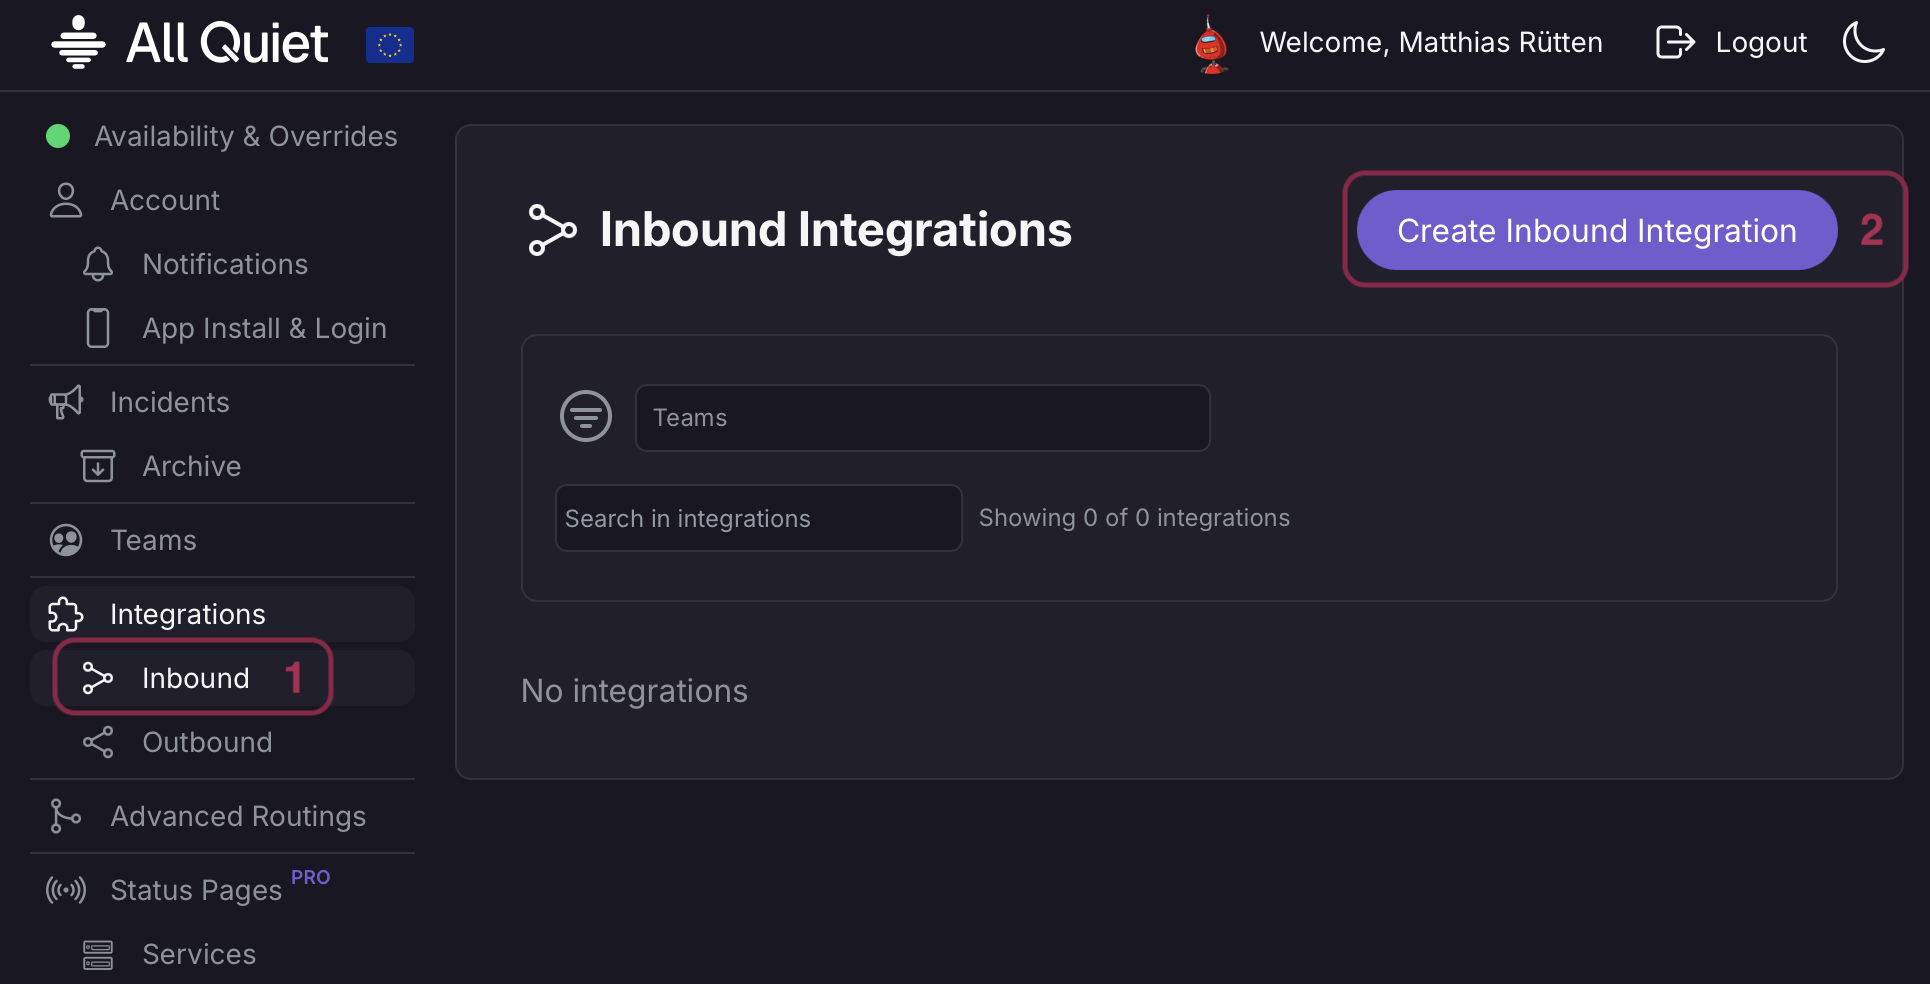Click the Incidents megaphone icon
This screenshot has width=1930, height=984.
[x=66, y=402]
